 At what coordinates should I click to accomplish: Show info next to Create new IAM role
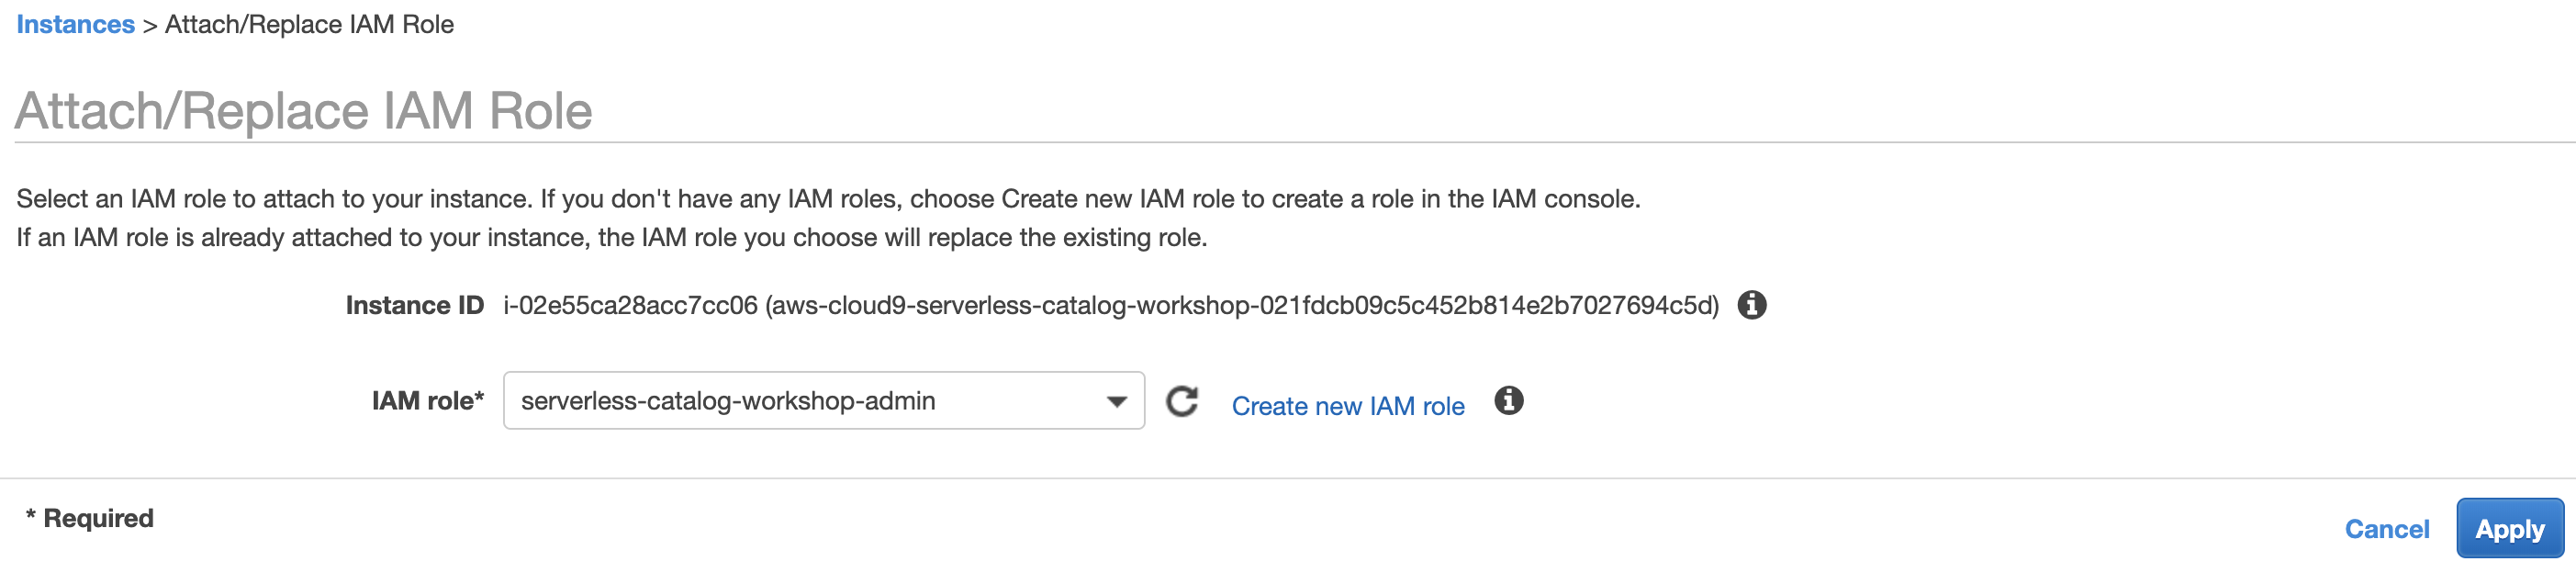[1508, 401]
